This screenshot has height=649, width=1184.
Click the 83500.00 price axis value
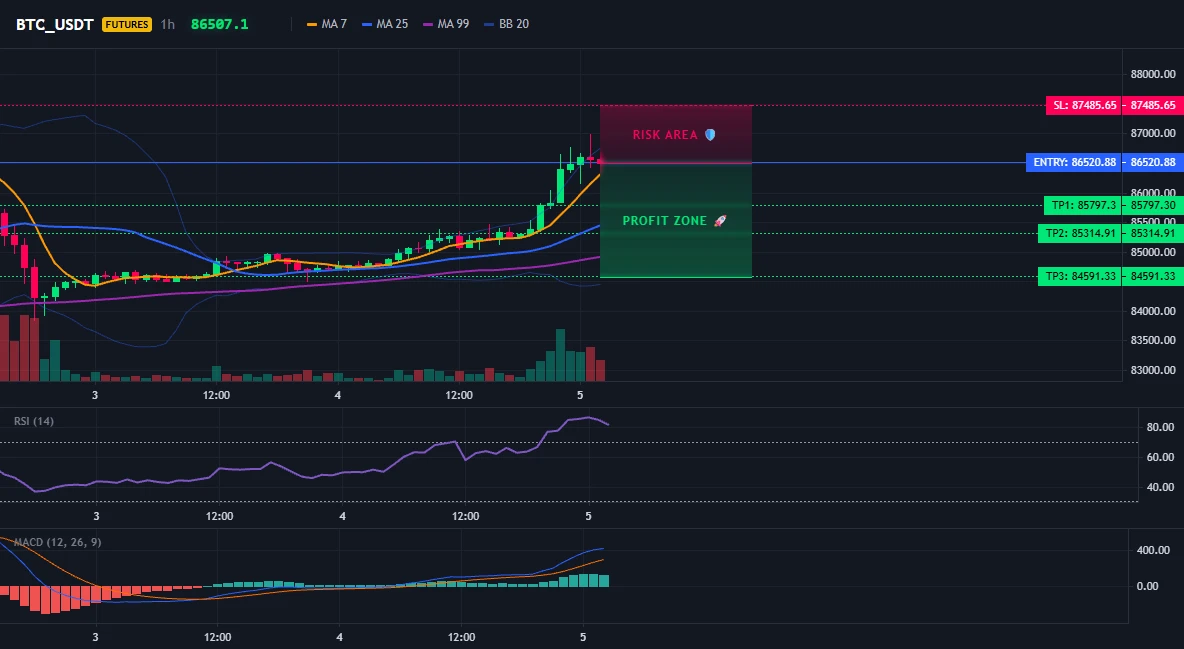coord(1153,340)
